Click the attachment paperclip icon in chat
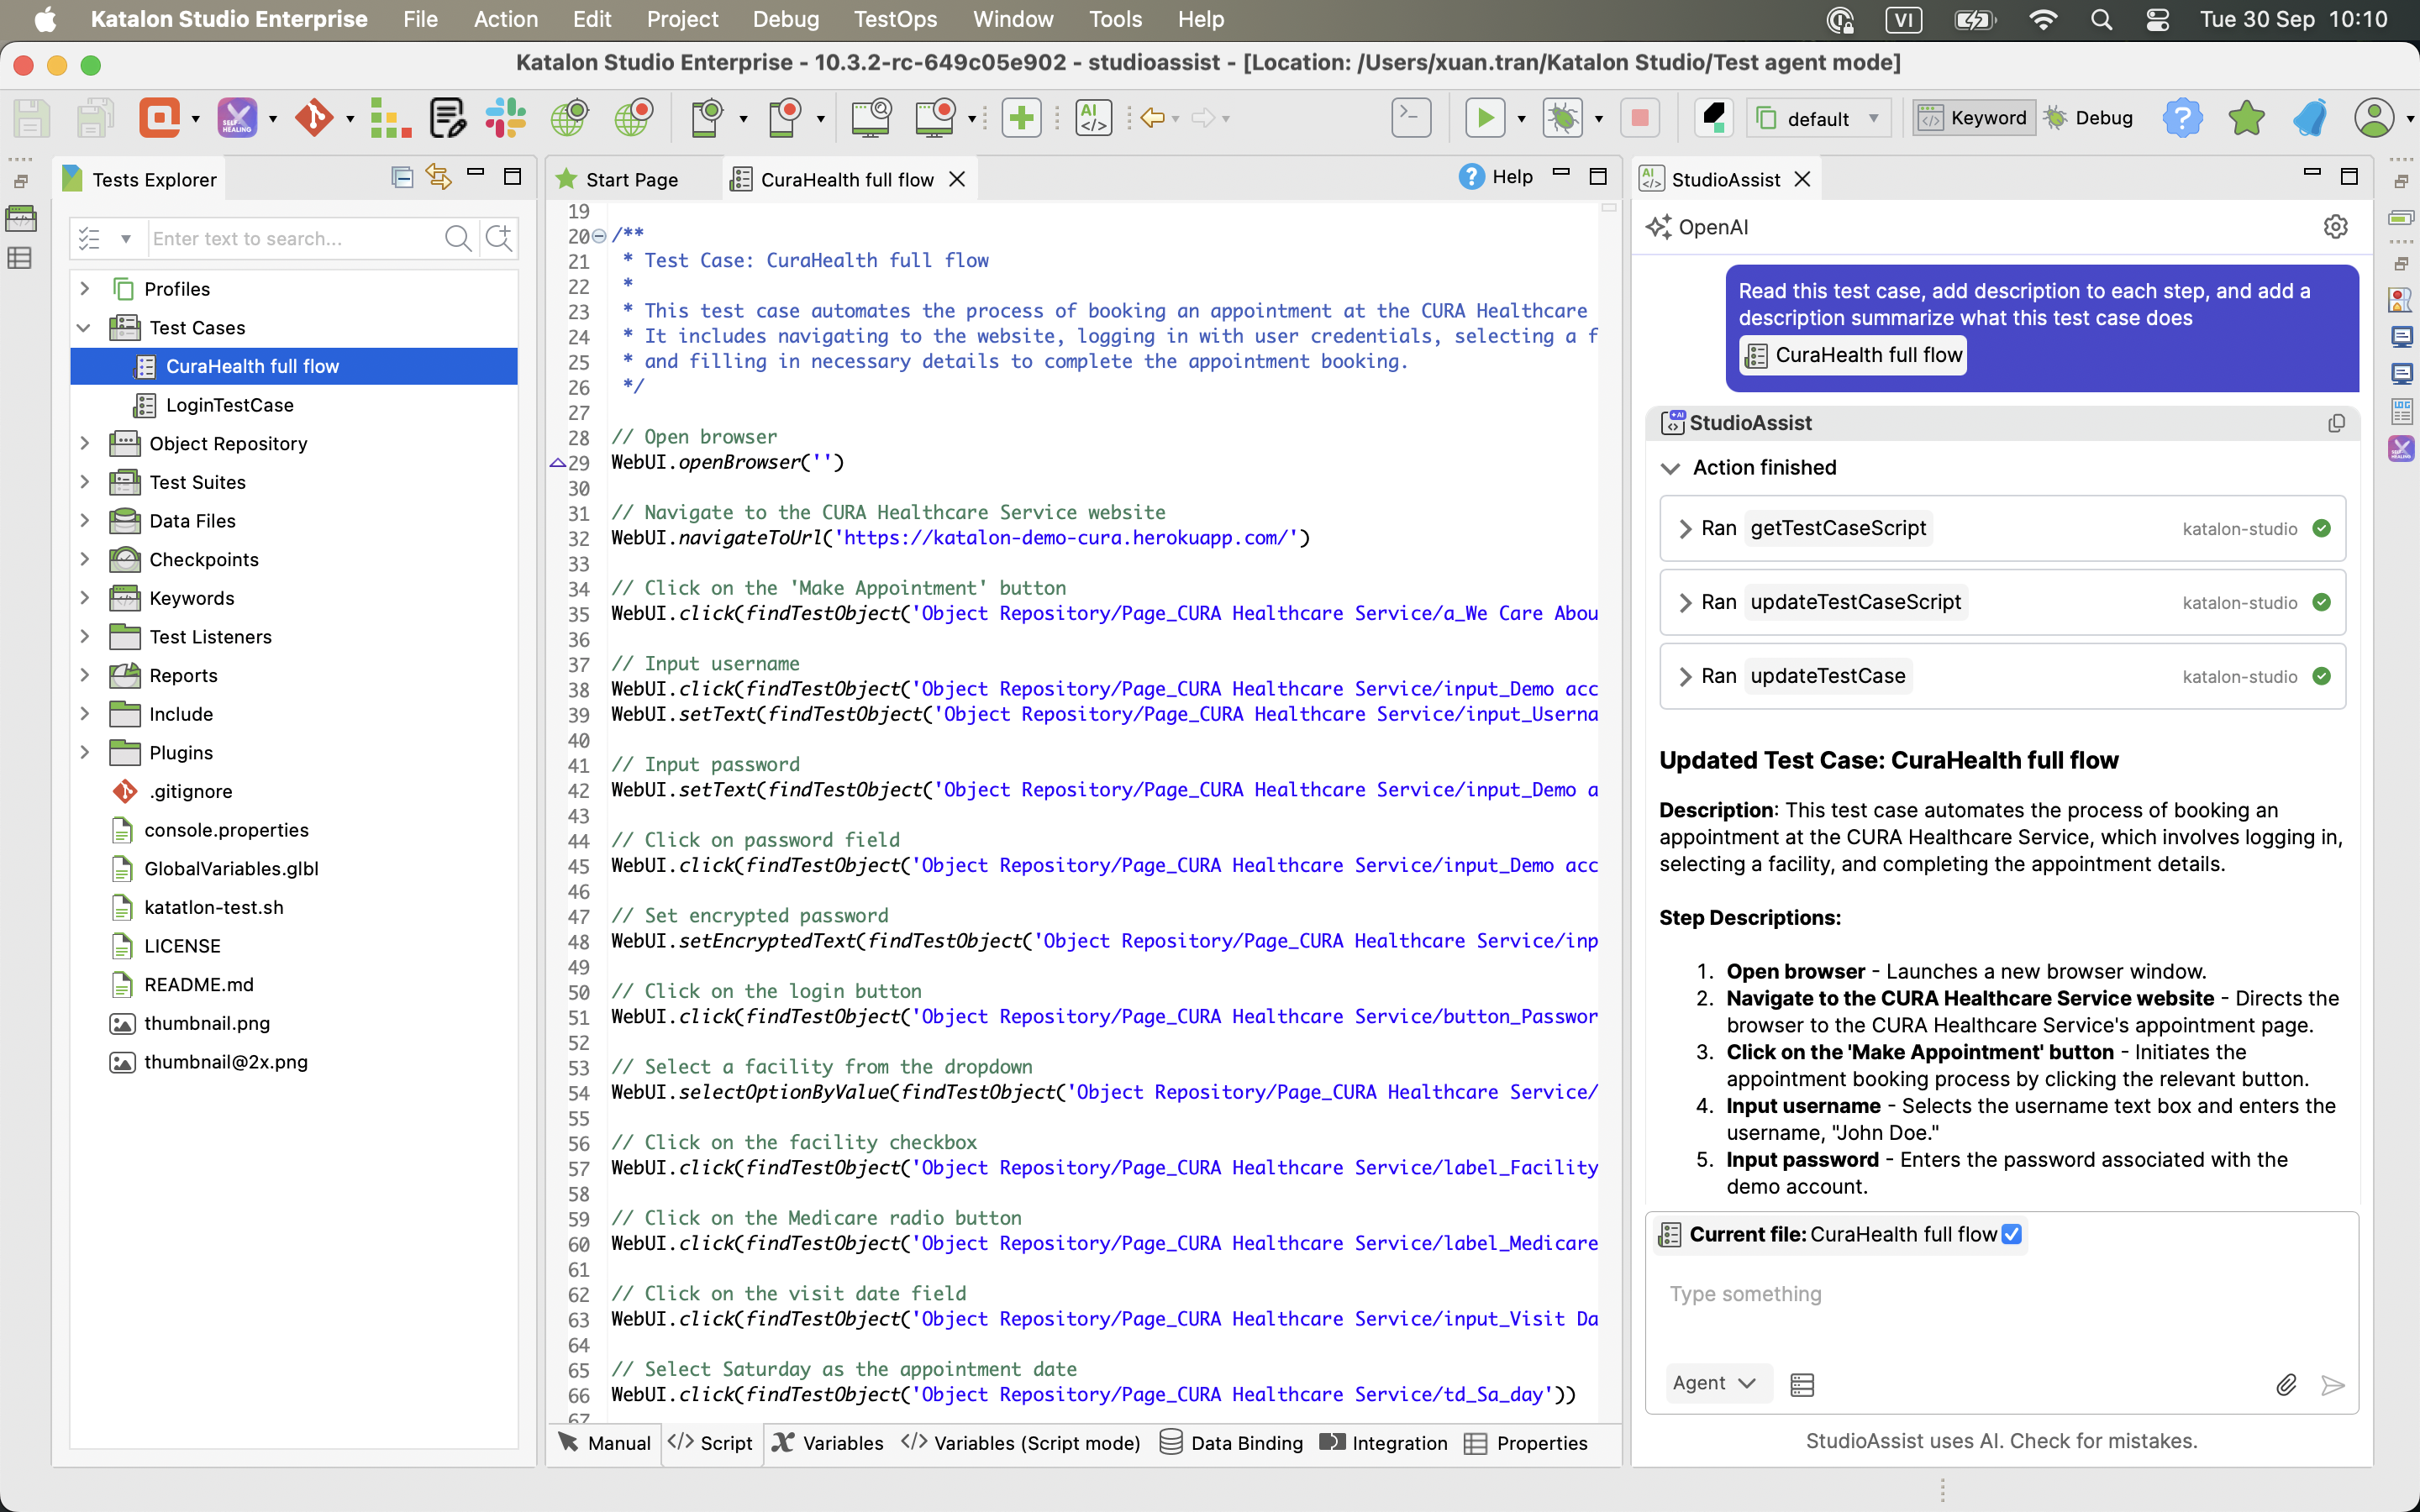The height and width of the screenshot is (1512, 2420). point(2286,1385)
